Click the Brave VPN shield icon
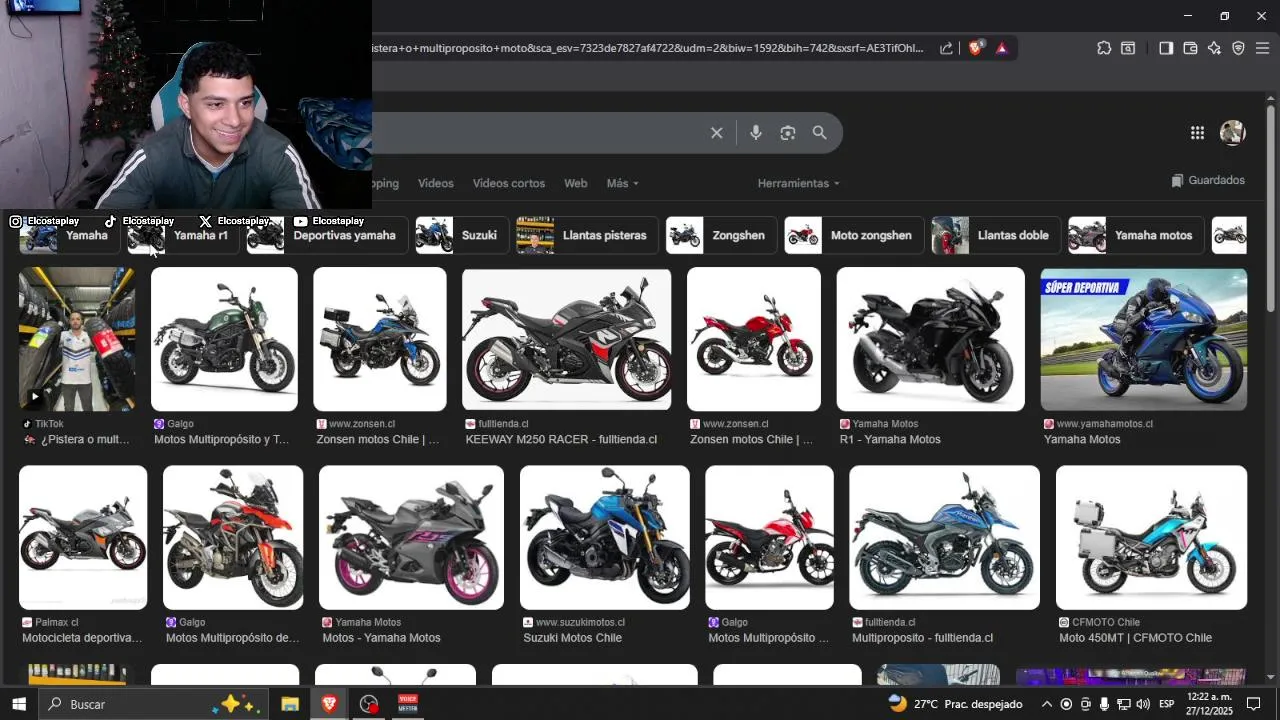The width and height of the screenshot is (1280, 720). [x=1238, y=48]
